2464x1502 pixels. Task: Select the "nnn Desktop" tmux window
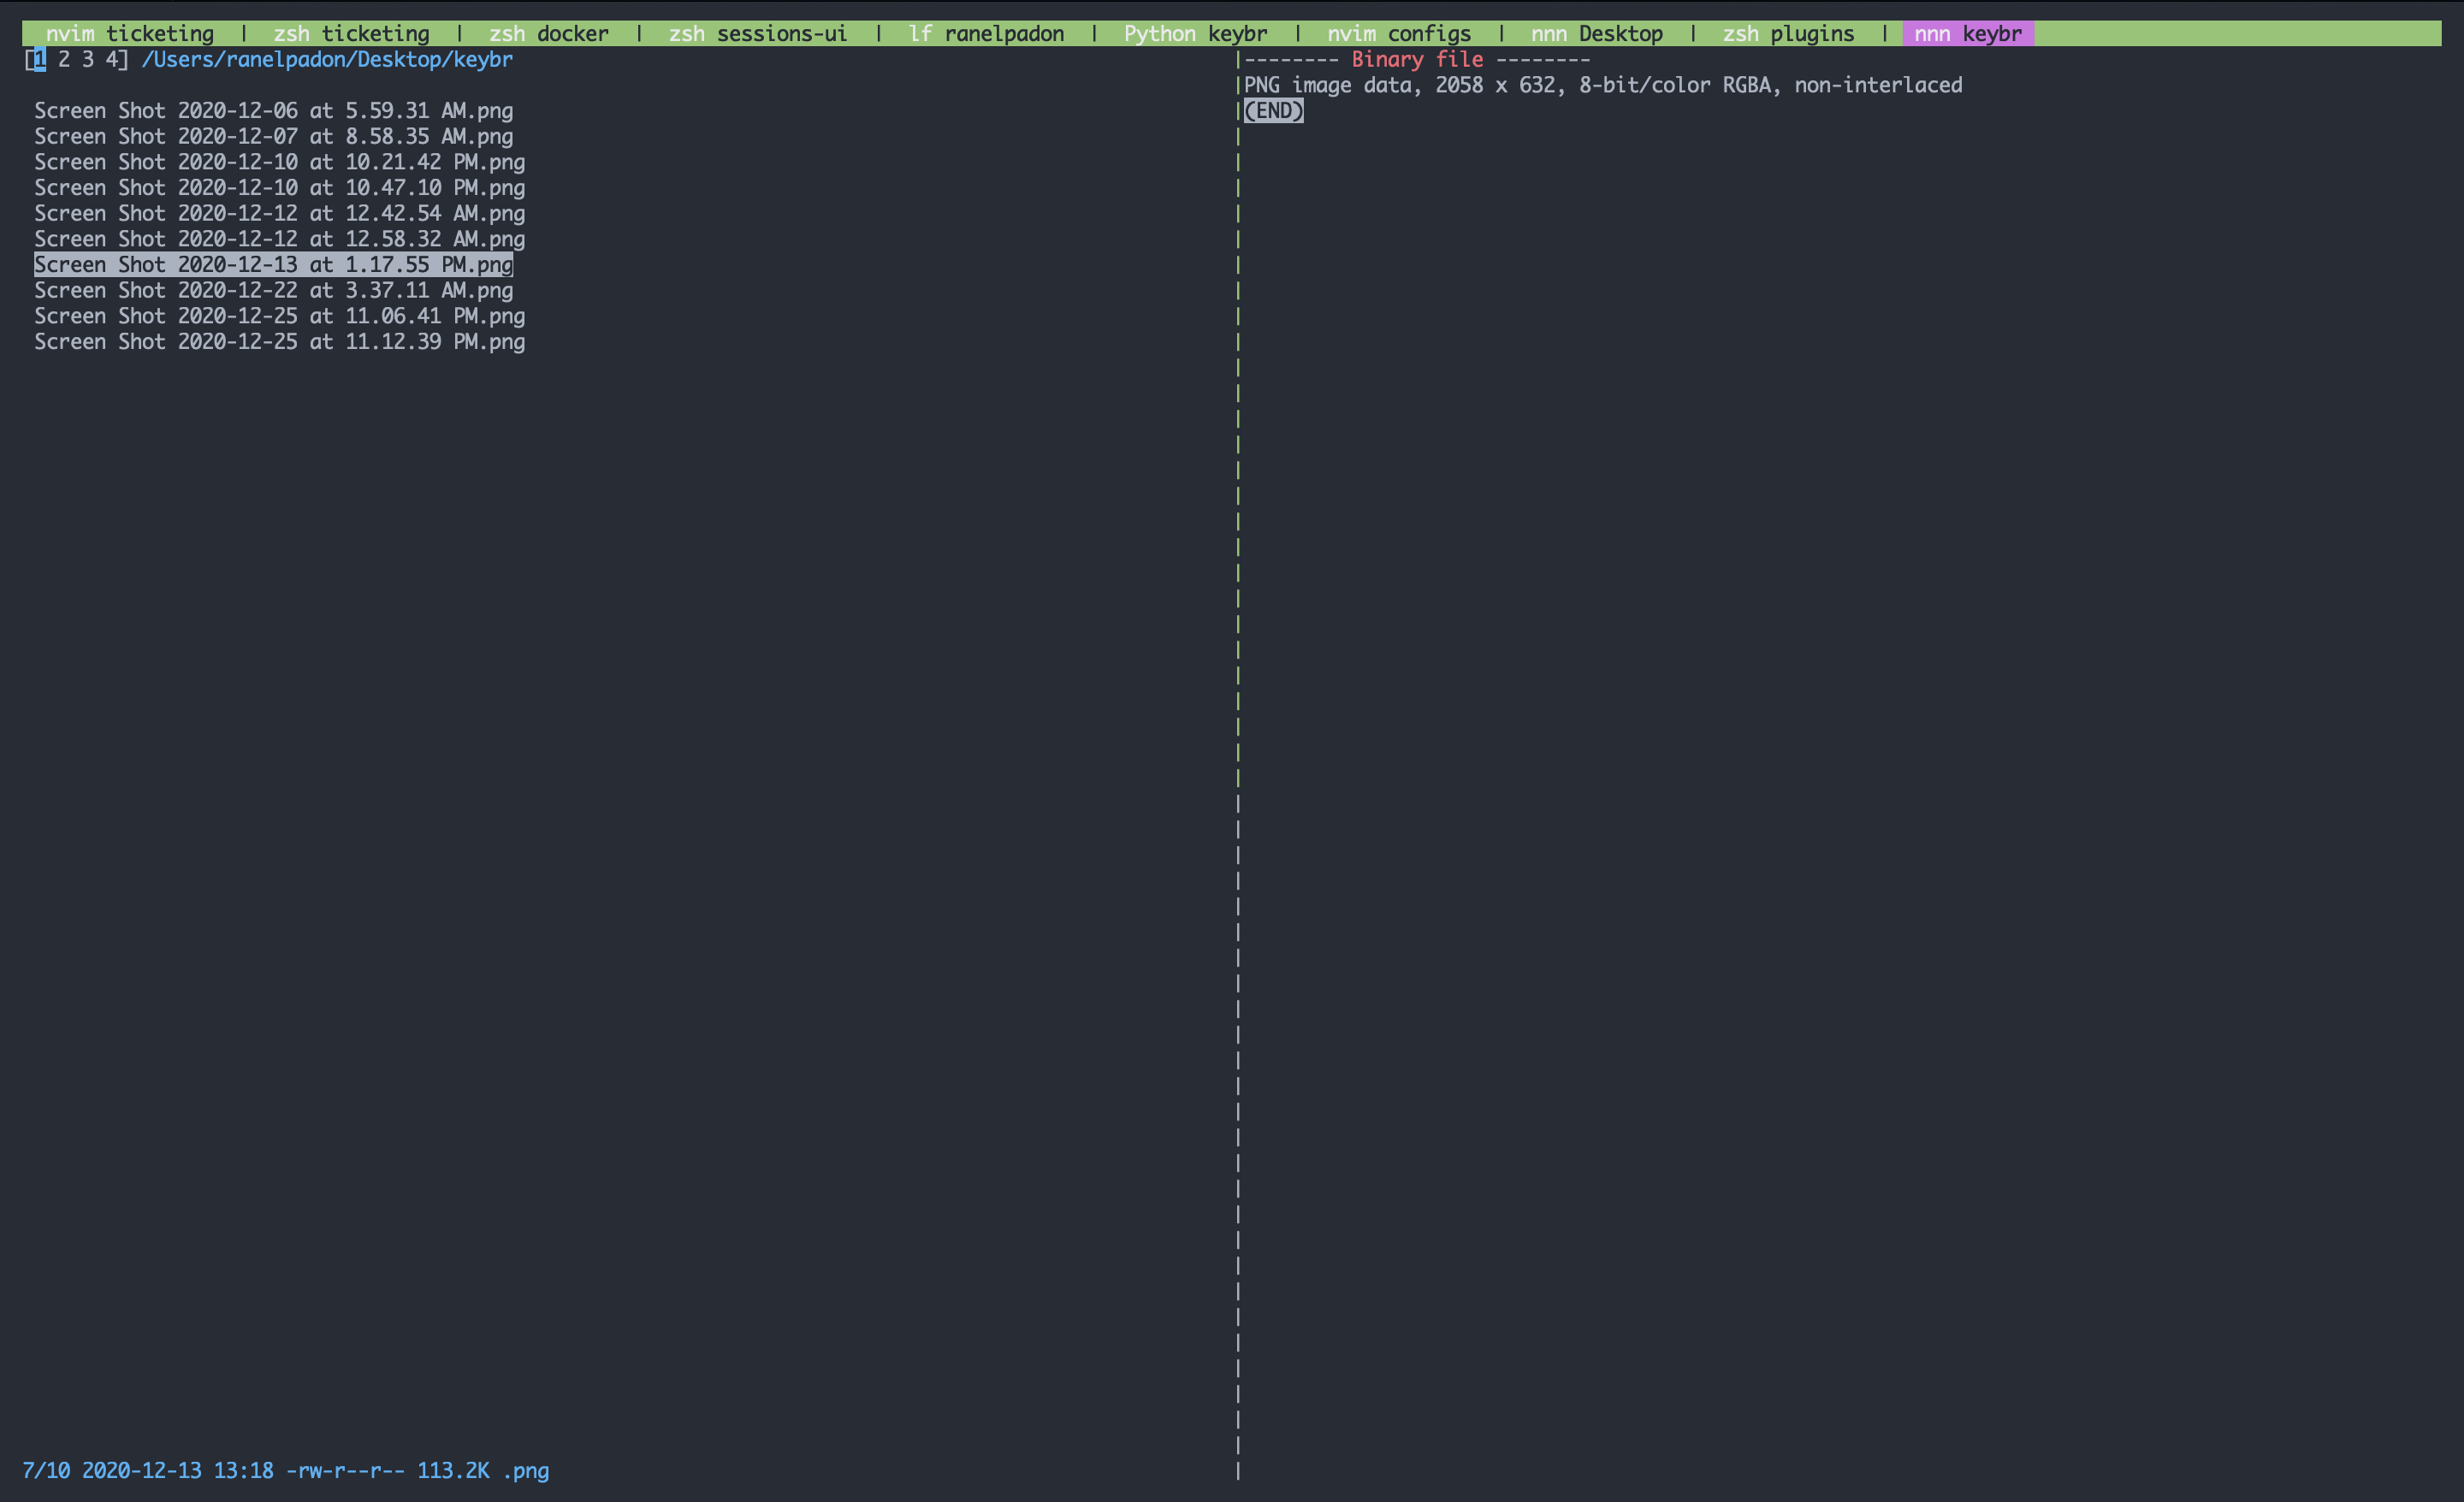pyautogui.click(x=1597, y=33)
